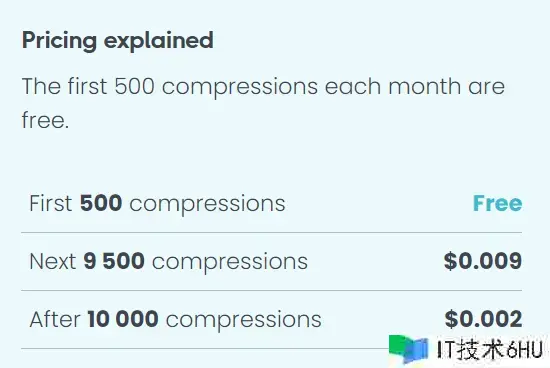Click the word free ending the paragraph
Viewport: 550px width, 368px height.
tap(45, 120)
